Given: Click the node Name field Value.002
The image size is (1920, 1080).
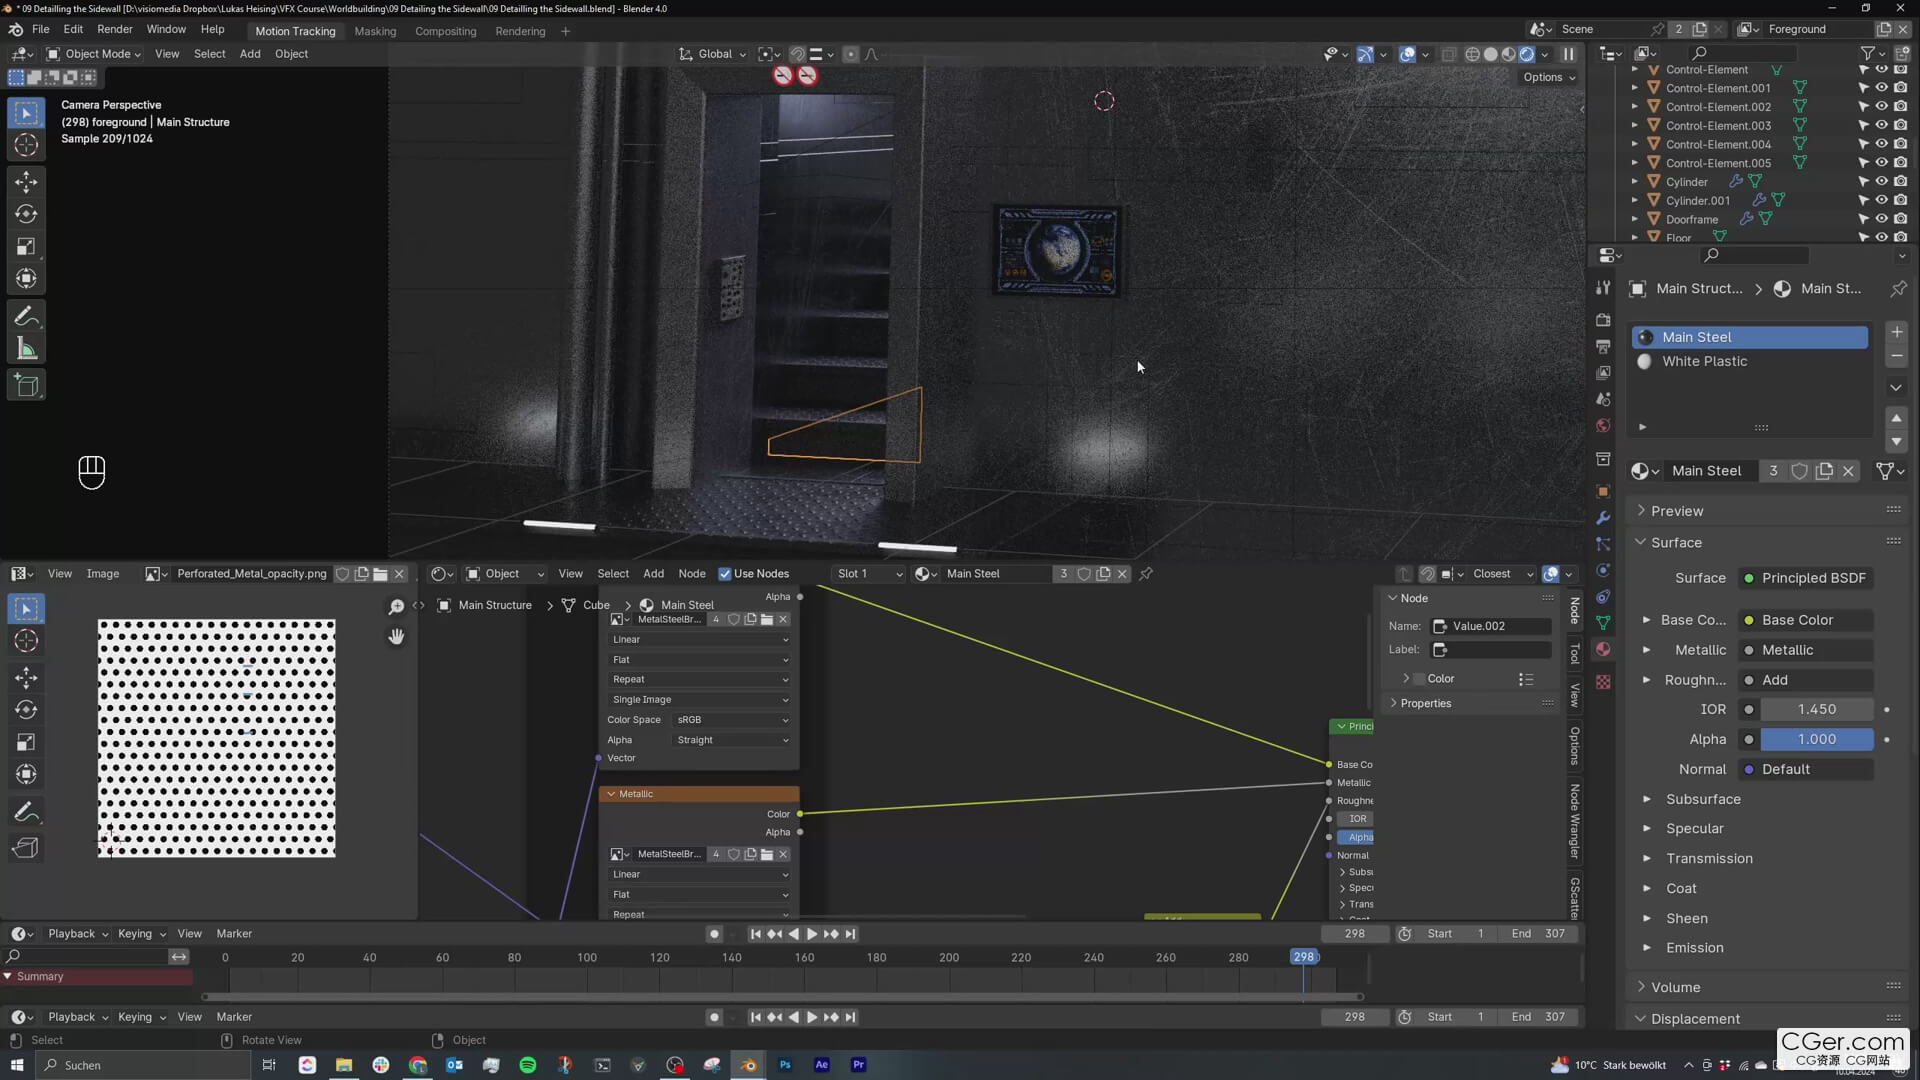Looking at the screenshot, I should click(1491, 626).
